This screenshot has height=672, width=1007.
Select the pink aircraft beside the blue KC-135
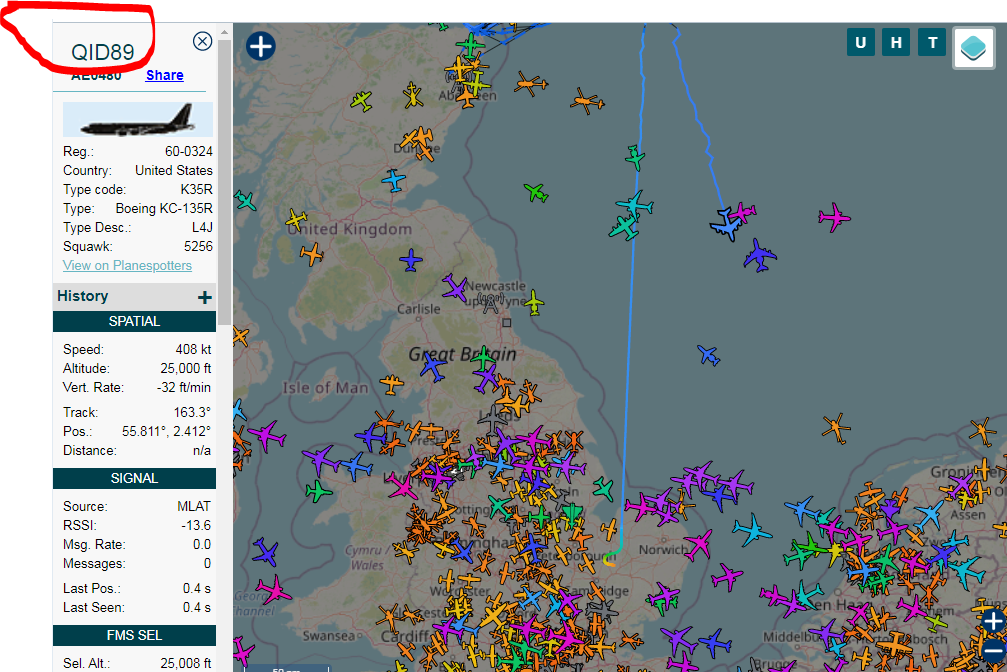point(744,211)
